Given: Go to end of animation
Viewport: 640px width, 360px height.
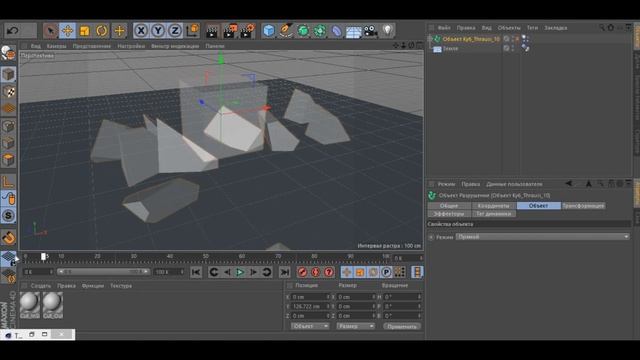Looking at the screenshot, I should pos(284,272).
